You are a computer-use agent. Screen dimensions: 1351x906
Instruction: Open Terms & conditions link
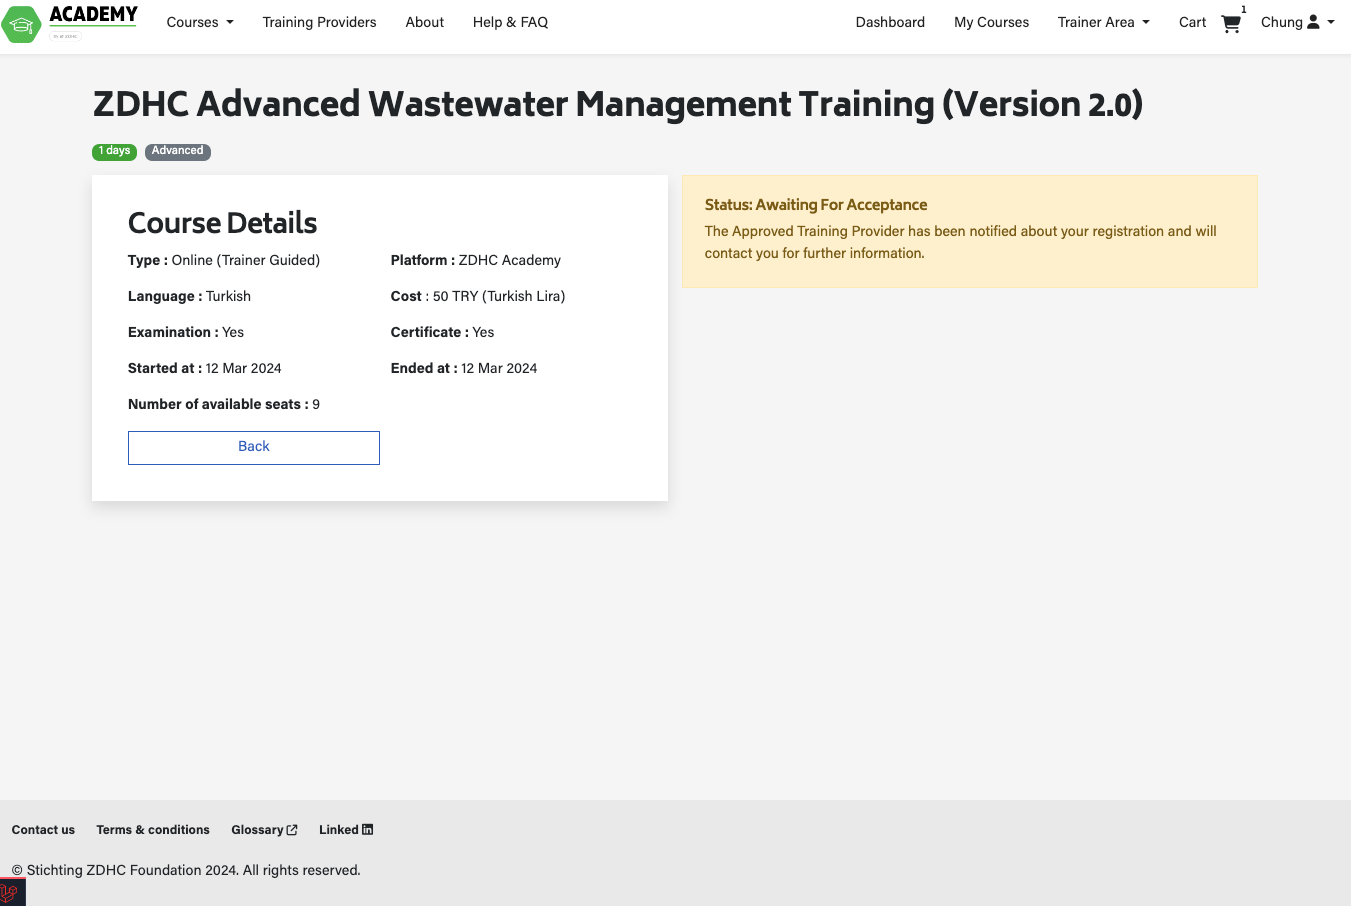coord(153,830)
